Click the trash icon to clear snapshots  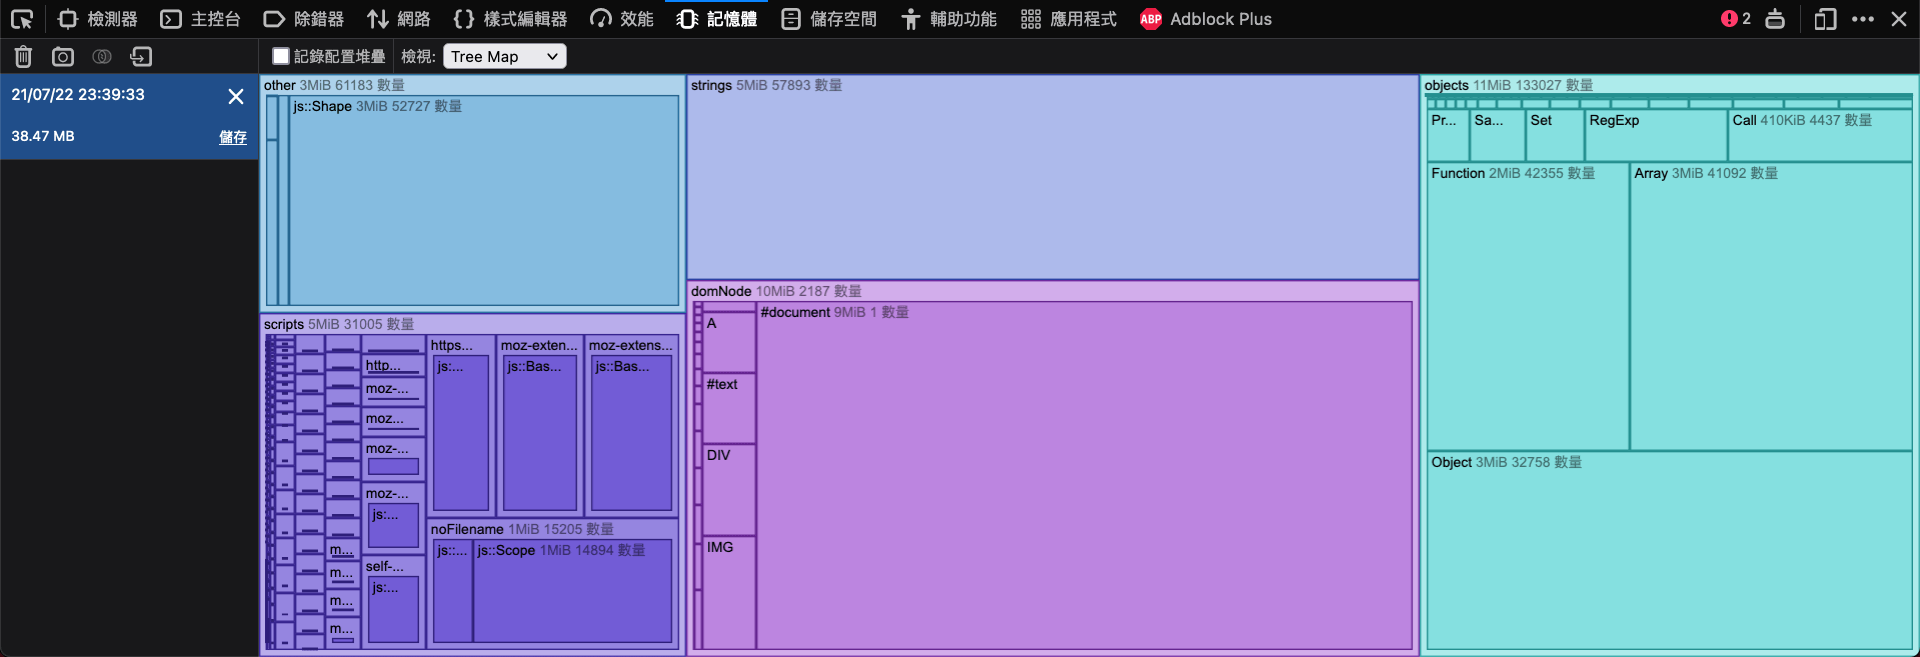(23, 57)
